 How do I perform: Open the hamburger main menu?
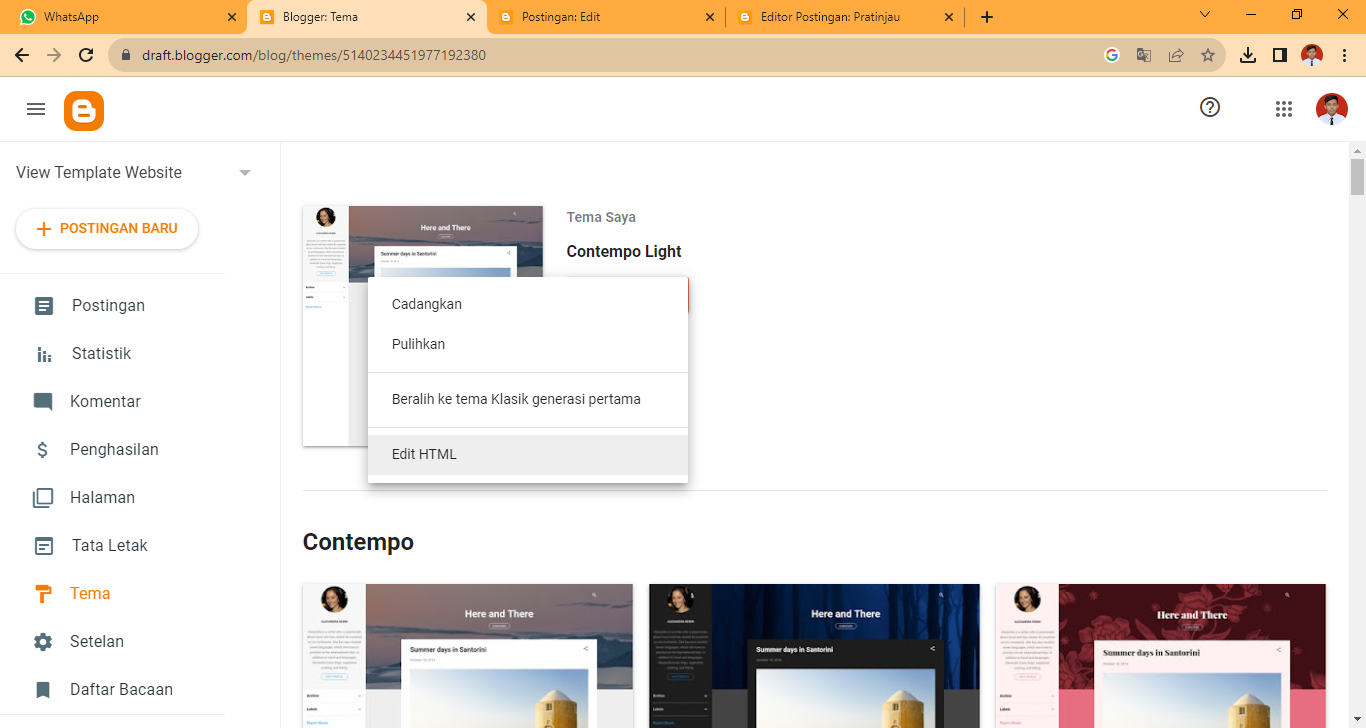point(36,109)
